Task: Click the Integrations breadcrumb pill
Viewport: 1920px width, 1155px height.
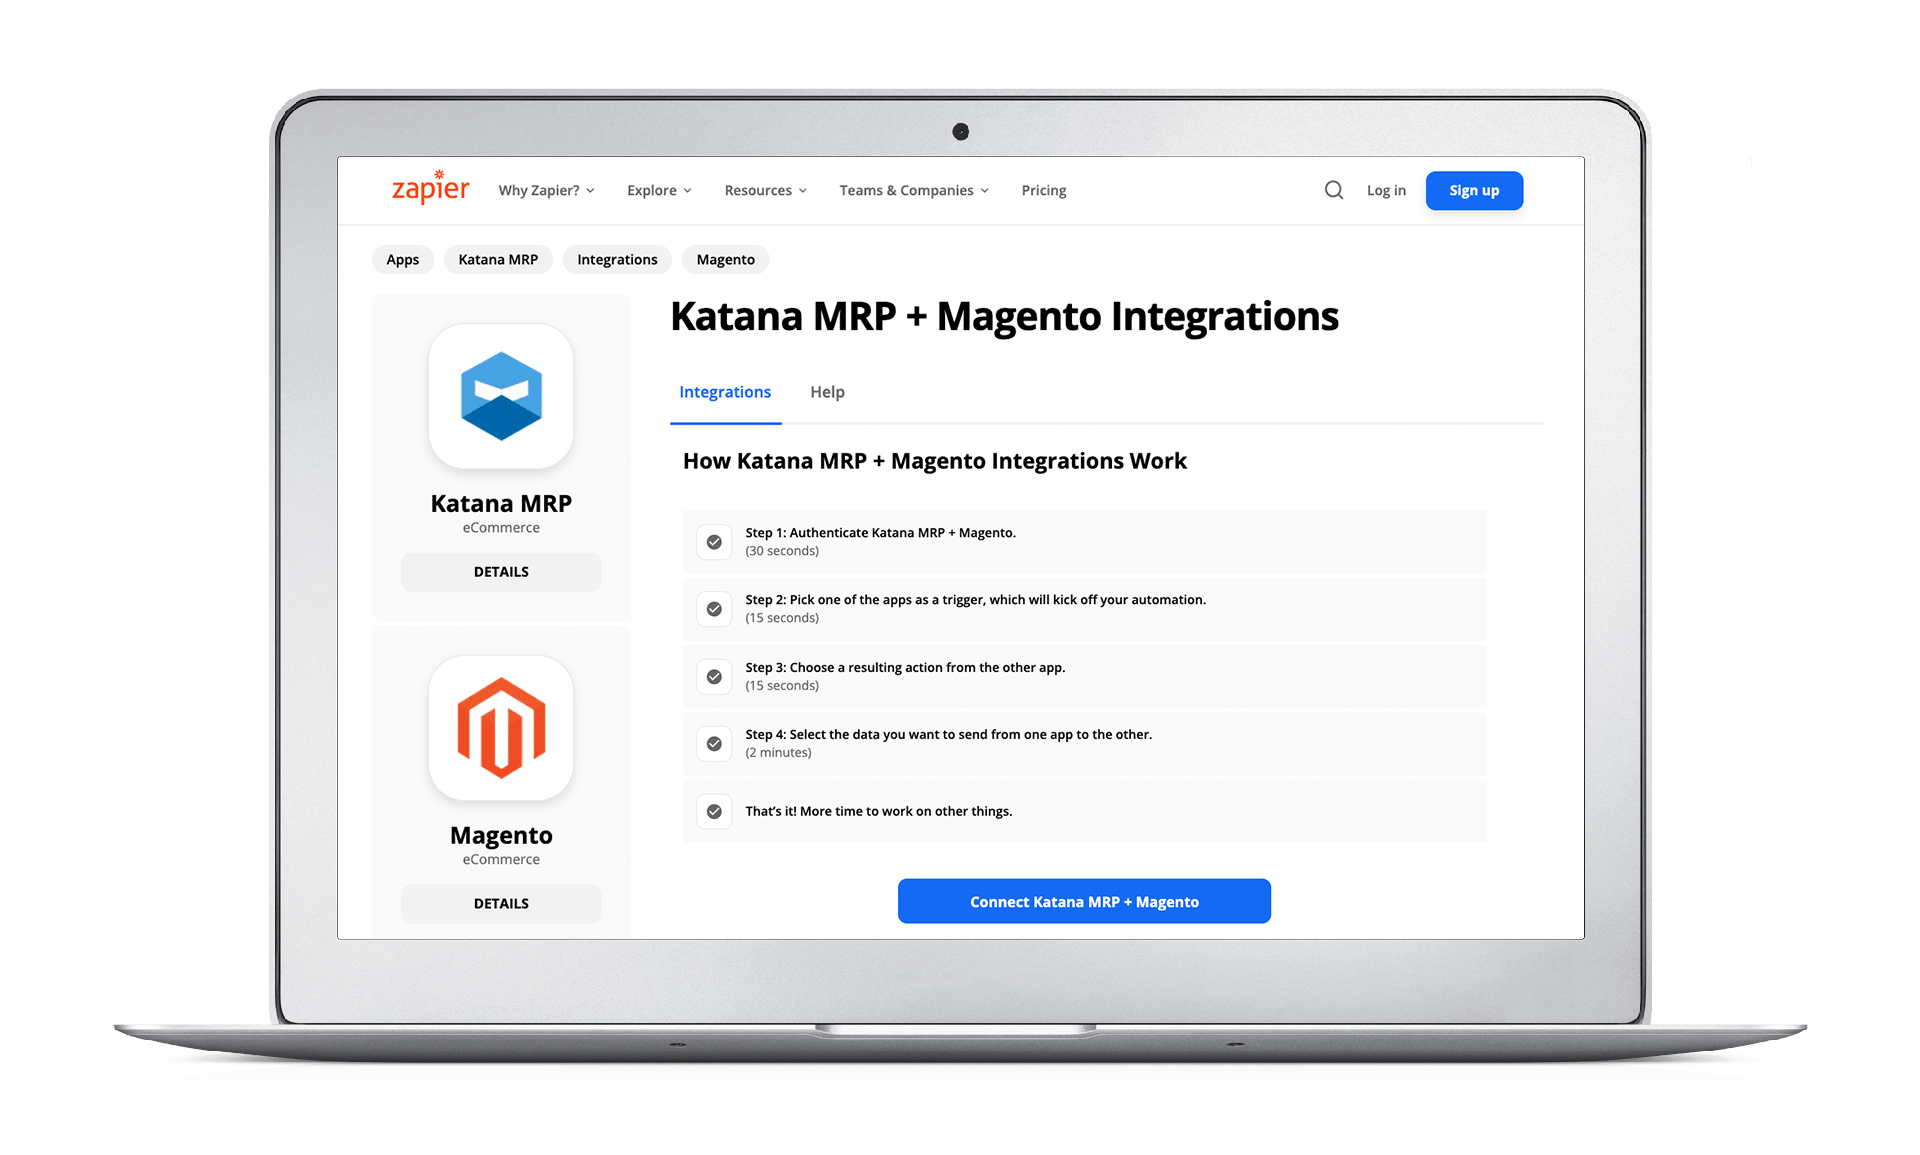Action: pyautogui.click(x=617, y=259)
